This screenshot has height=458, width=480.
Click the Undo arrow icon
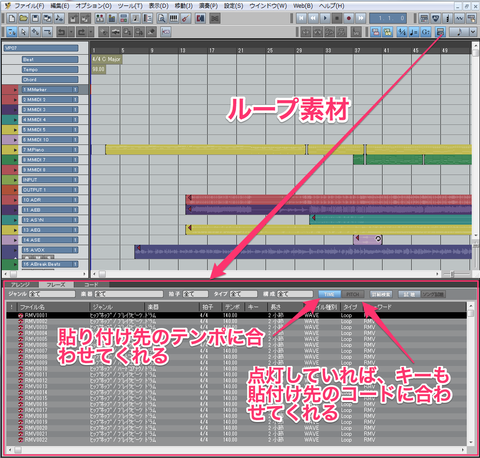[61, 32]
